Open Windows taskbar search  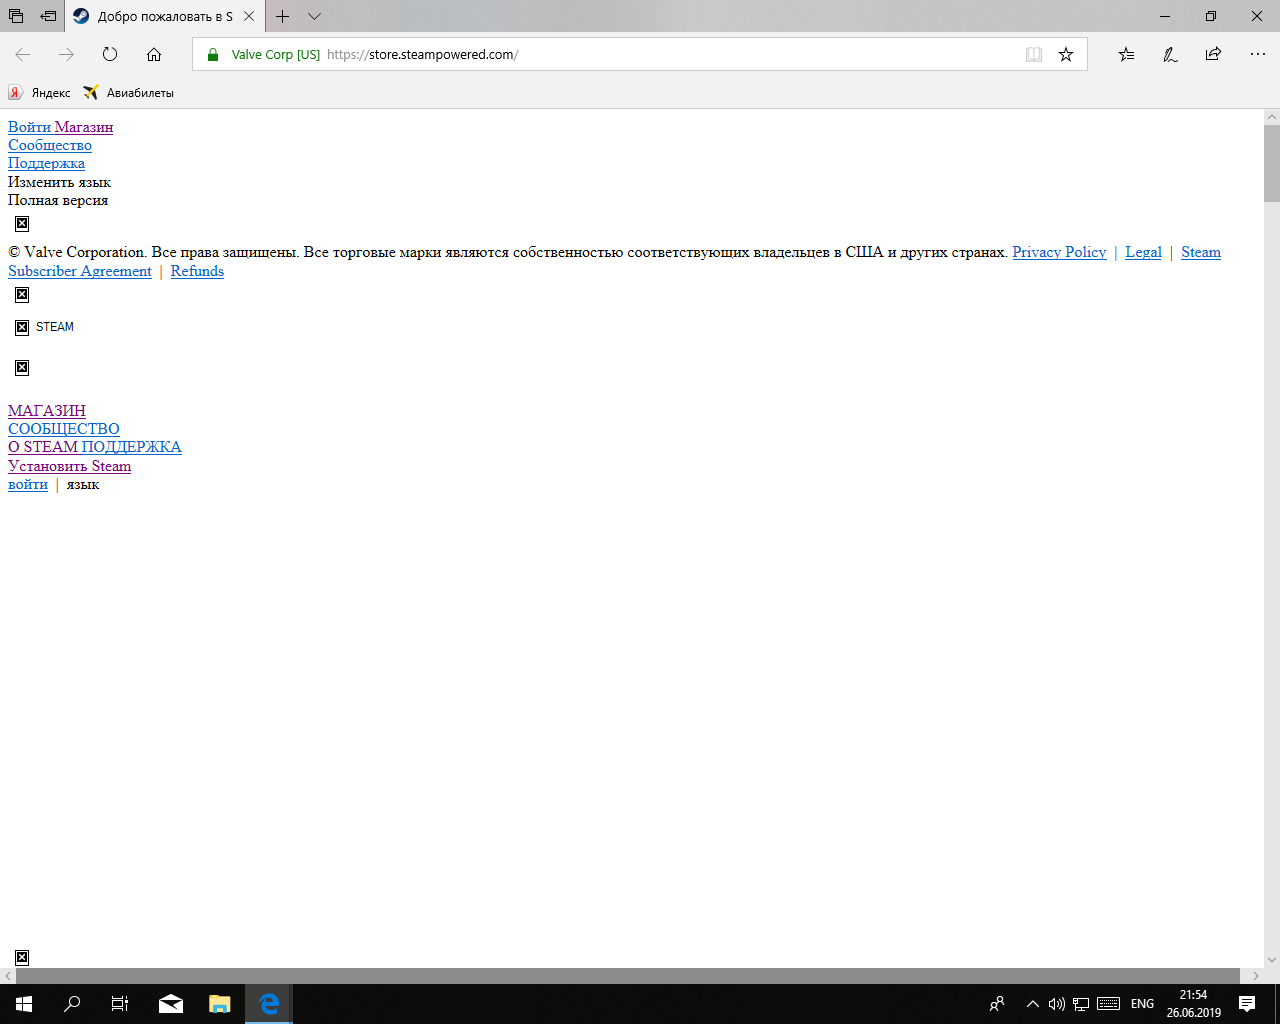pyautogui.click(x=72, y=1004)
